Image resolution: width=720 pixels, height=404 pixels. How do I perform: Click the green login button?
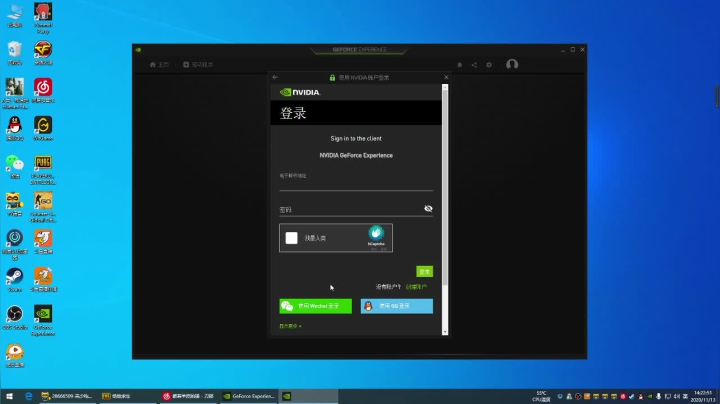pyautogui.click(x=424, y=272)
